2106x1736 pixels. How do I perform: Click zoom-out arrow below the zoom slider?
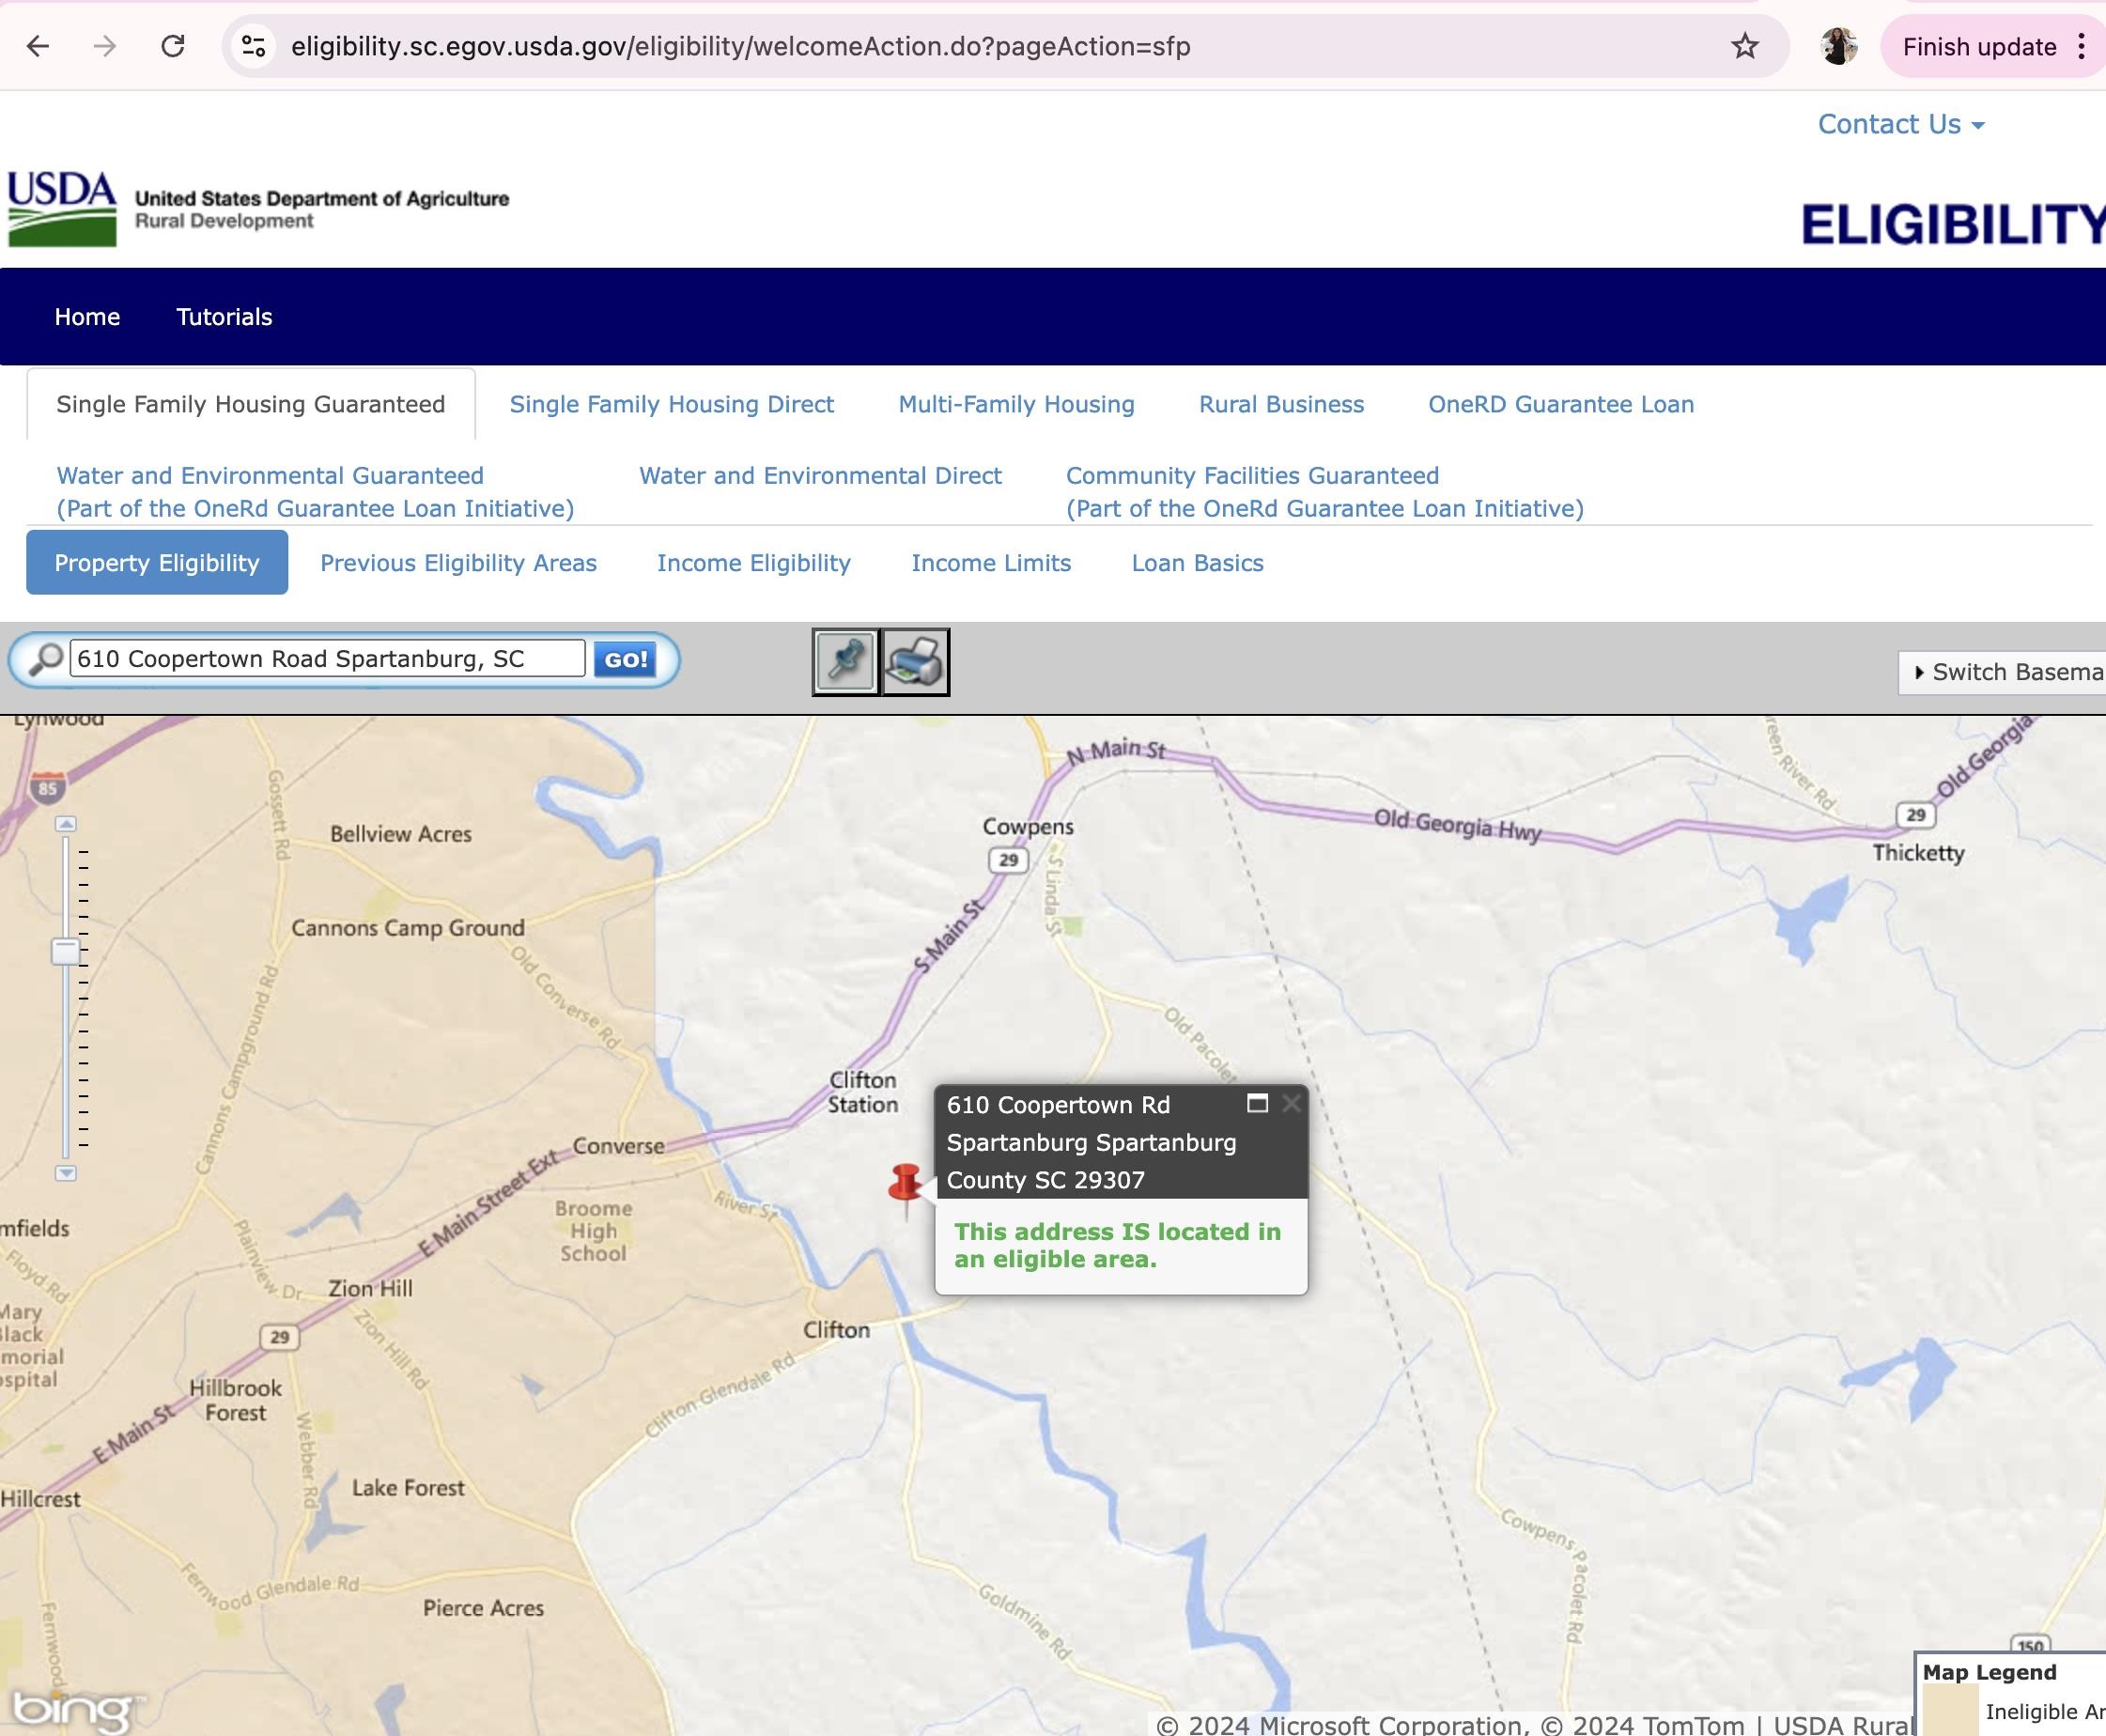point(66,1173)
